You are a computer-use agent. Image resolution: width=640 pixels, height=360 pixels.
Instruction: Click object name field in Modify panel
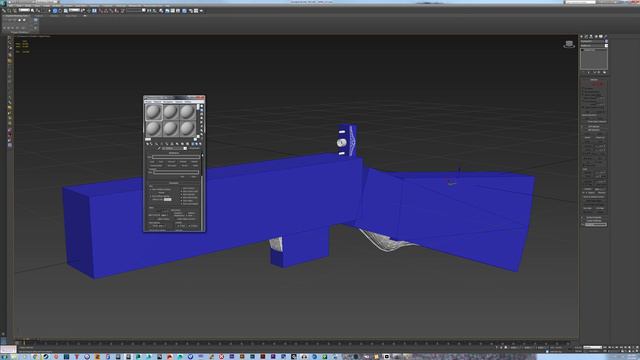[x=592, y=41]
